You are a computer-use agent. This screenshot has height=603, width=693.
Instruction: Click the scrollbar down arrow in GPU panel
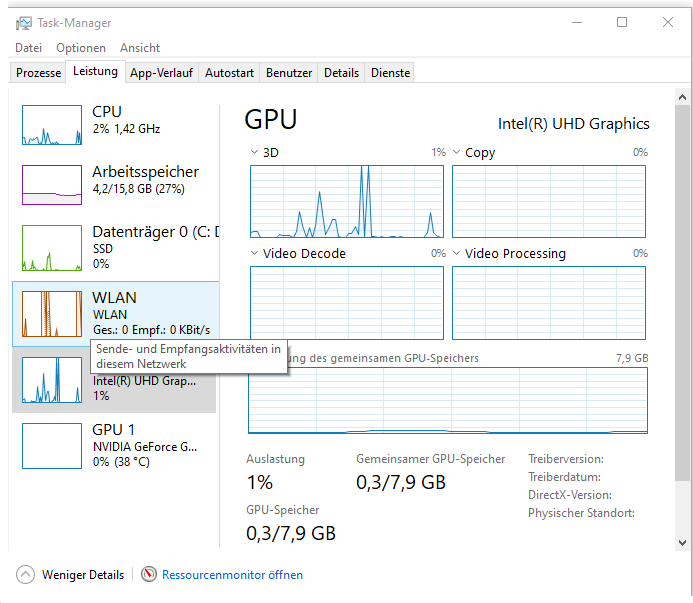682,542
